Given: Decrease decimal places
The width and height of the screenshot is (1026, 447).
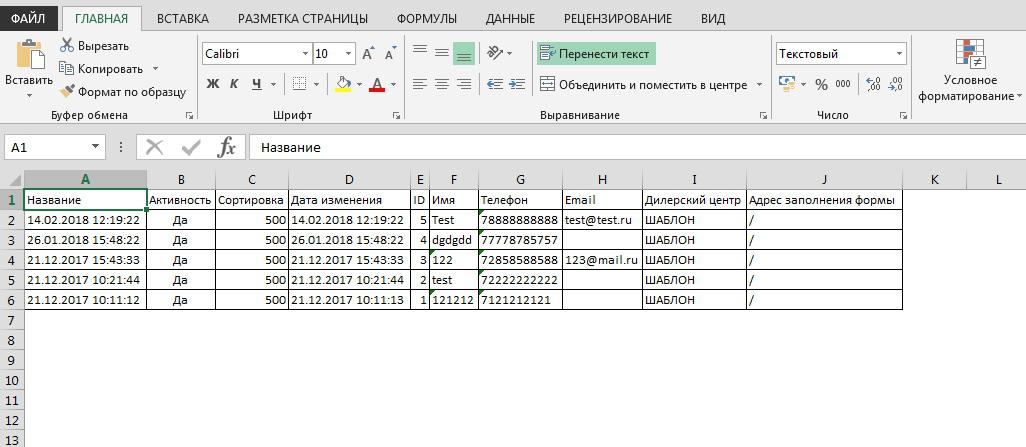Looking at the screenshot, I should [x=895, y=84].
